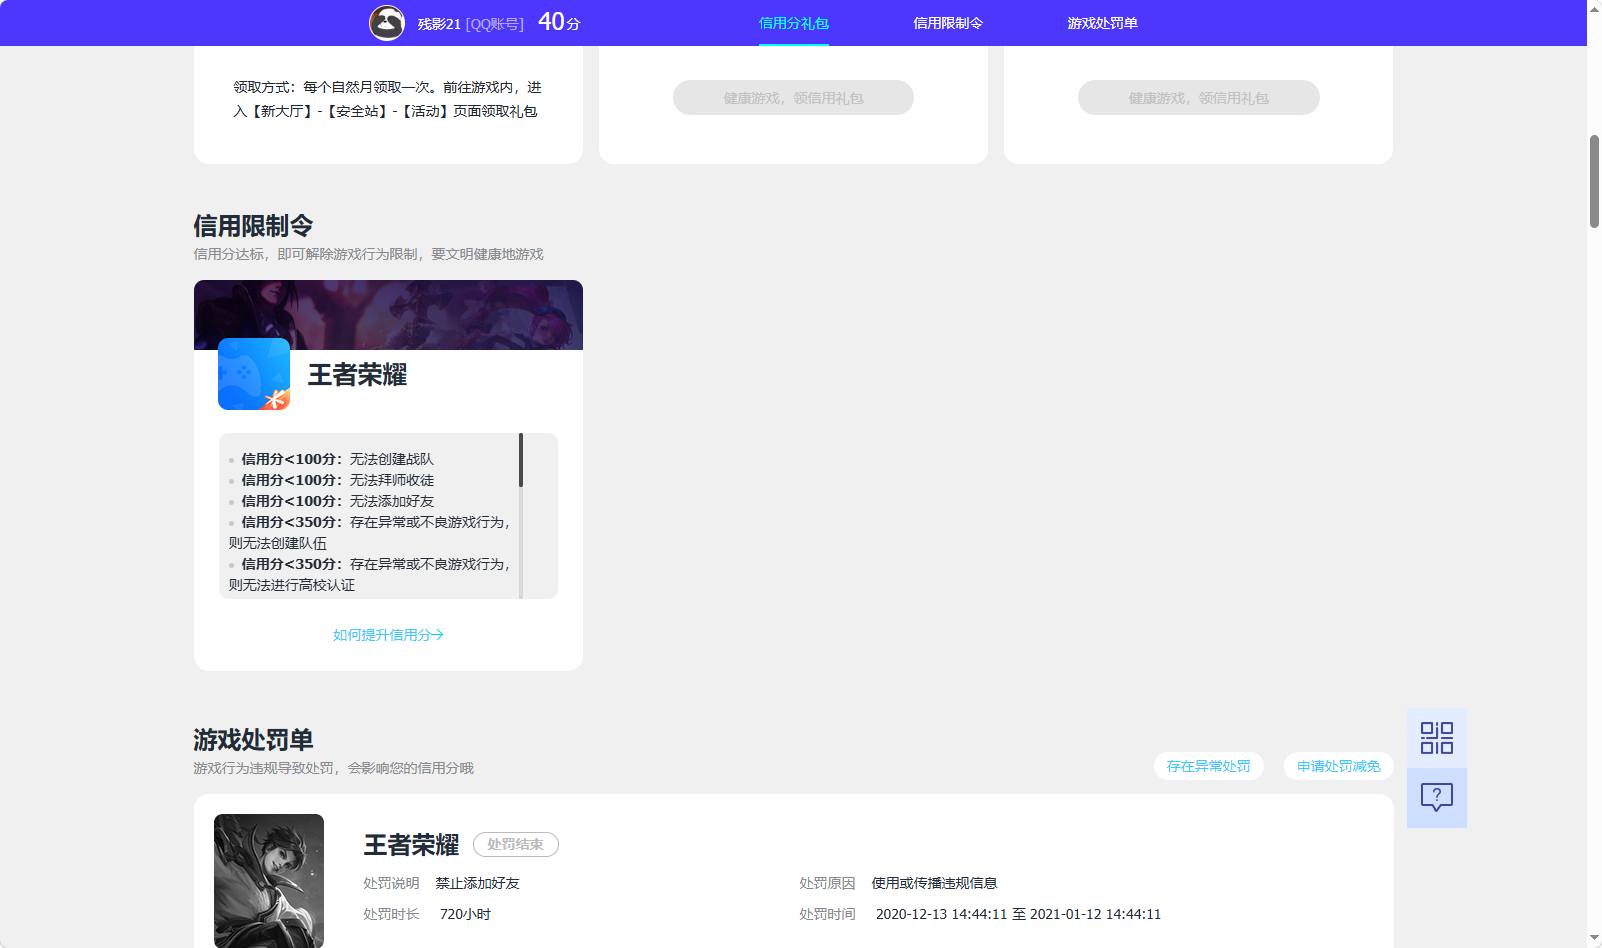The height and width of the screenshot is (948, 1602).
Task: Click the page scrollbar down arrow
Action: 1594,938
